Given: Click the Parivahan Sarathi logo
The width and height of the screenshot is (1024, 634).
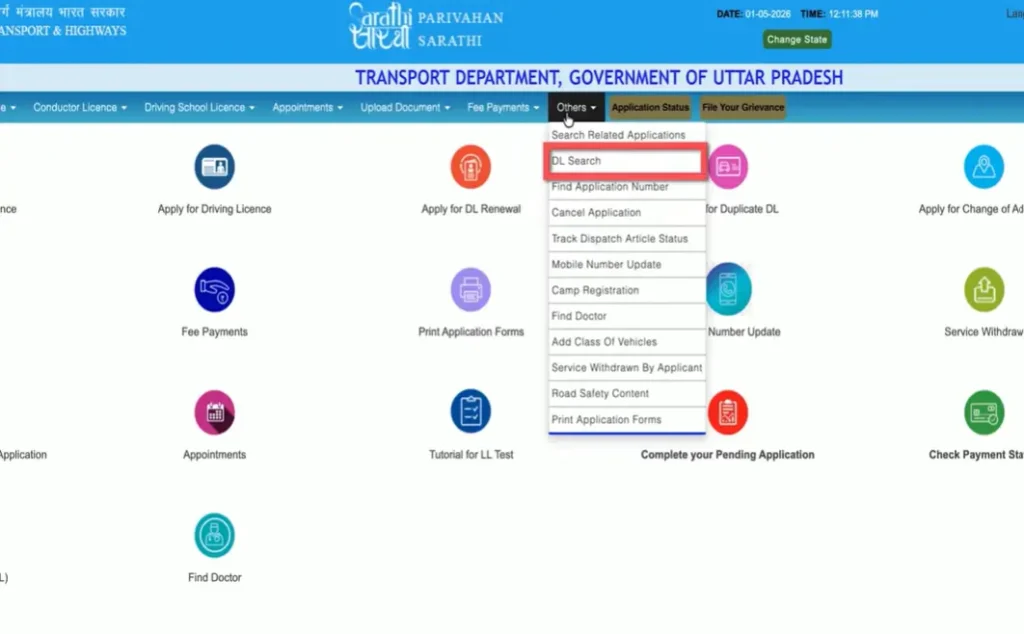Looking at the screenshot, I should click(426, 26).
